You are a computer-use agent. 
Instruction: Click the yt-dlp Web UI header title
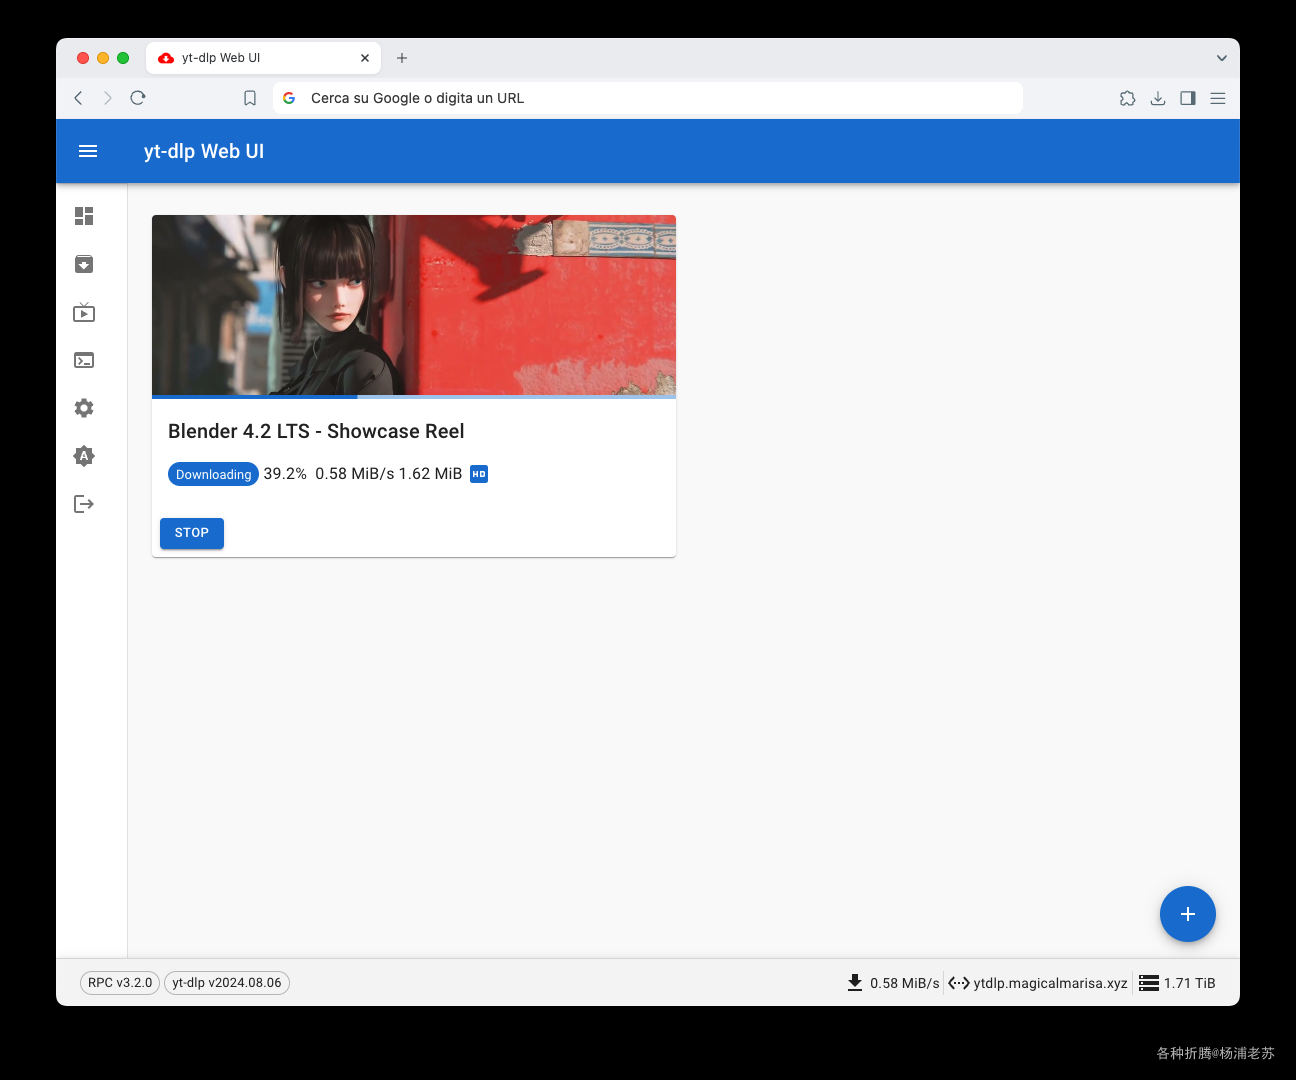204,151
